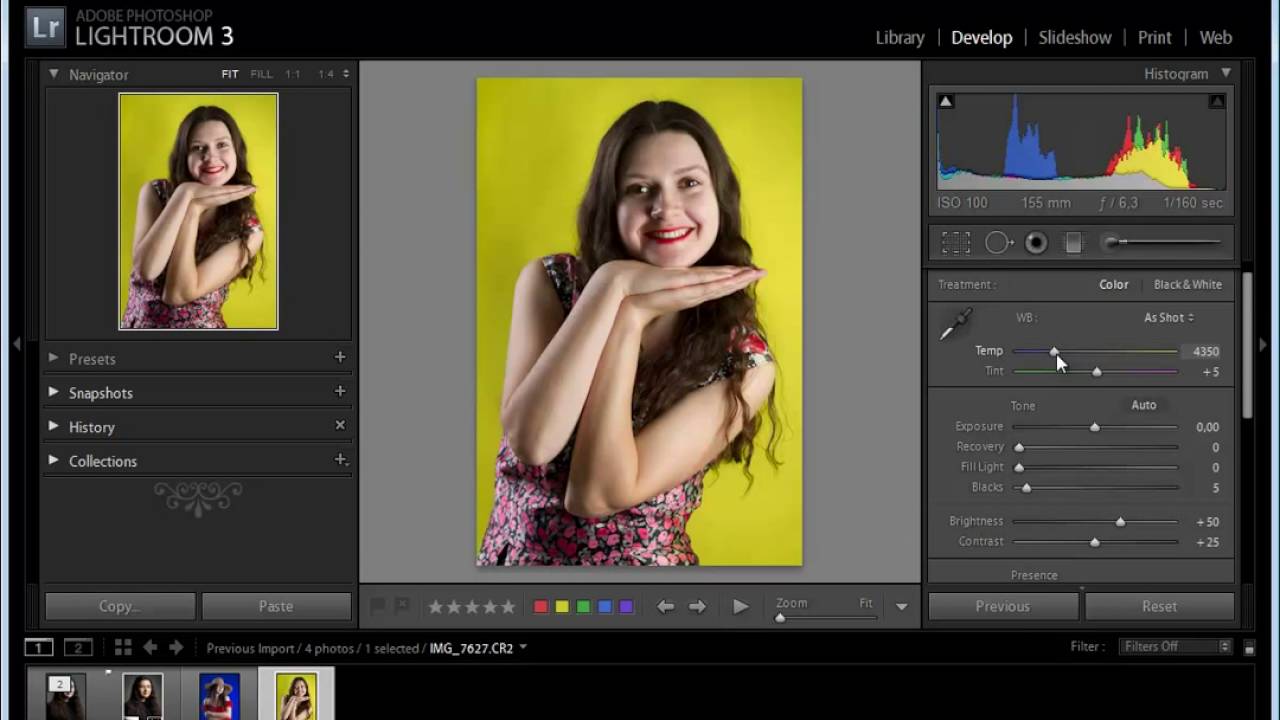Select the Crop Overlay tool
This screenshot has height=720, width=1280.
[956, 243]
